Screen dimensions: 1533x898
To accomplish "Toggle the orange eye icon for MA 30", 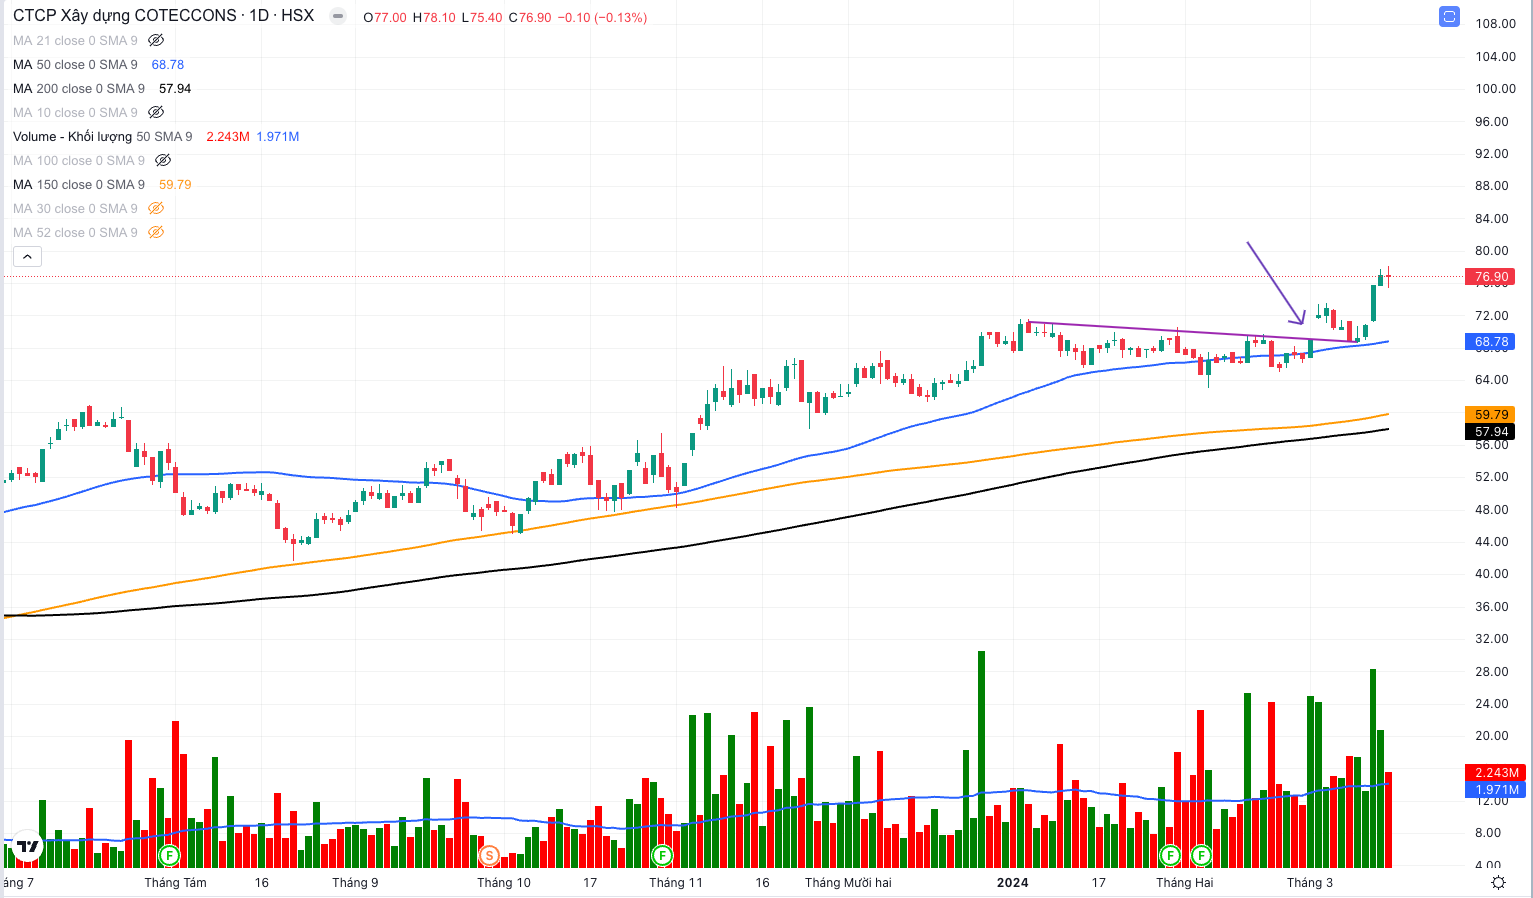I will coord(156,209).
